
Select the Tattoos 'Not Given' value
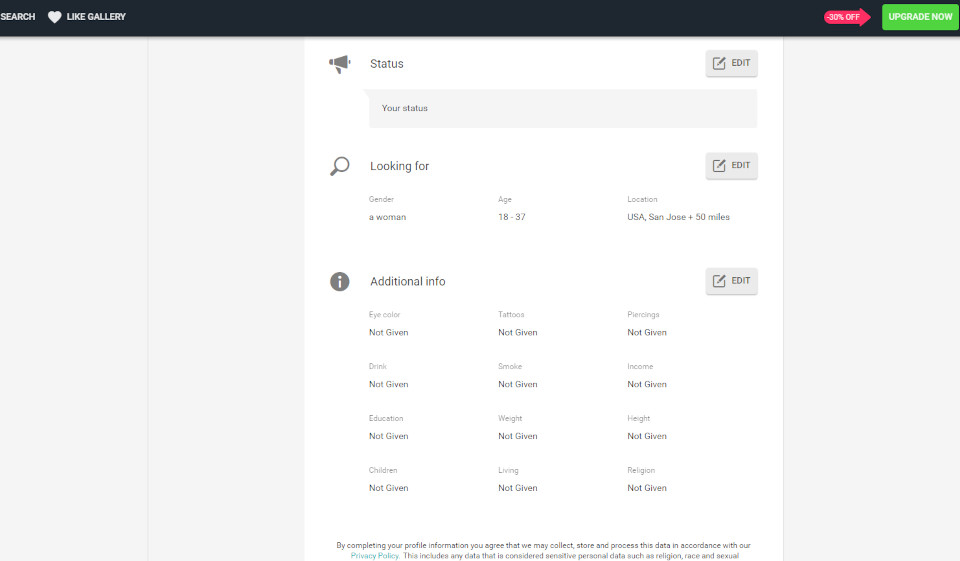tap(518, 333)
